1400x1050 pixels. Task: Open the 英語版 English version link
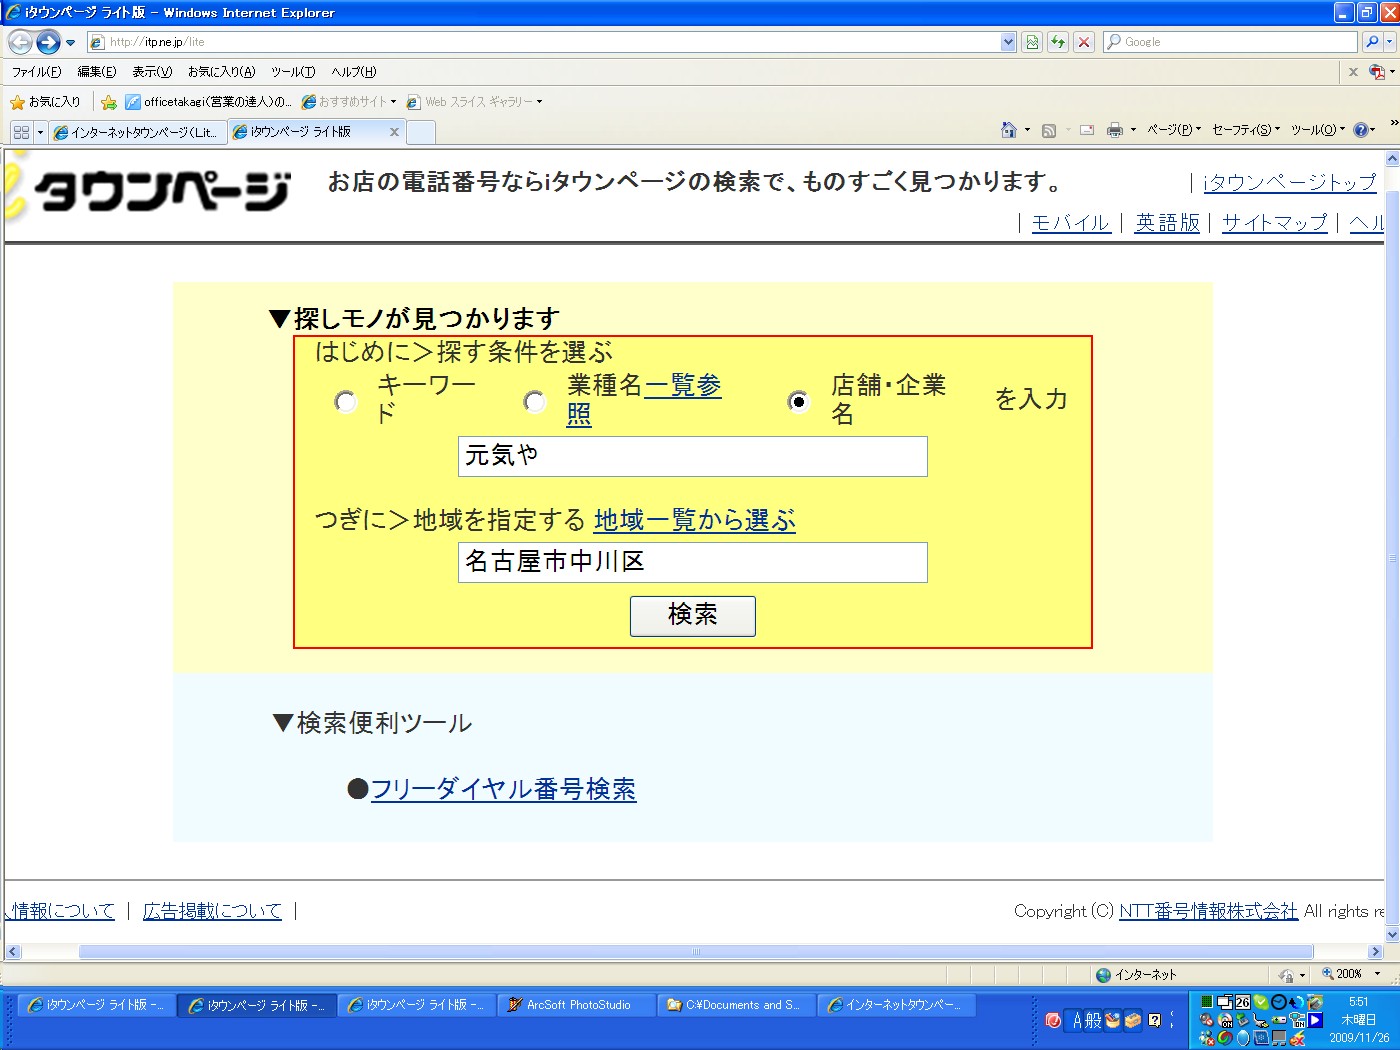(1167, 222)
